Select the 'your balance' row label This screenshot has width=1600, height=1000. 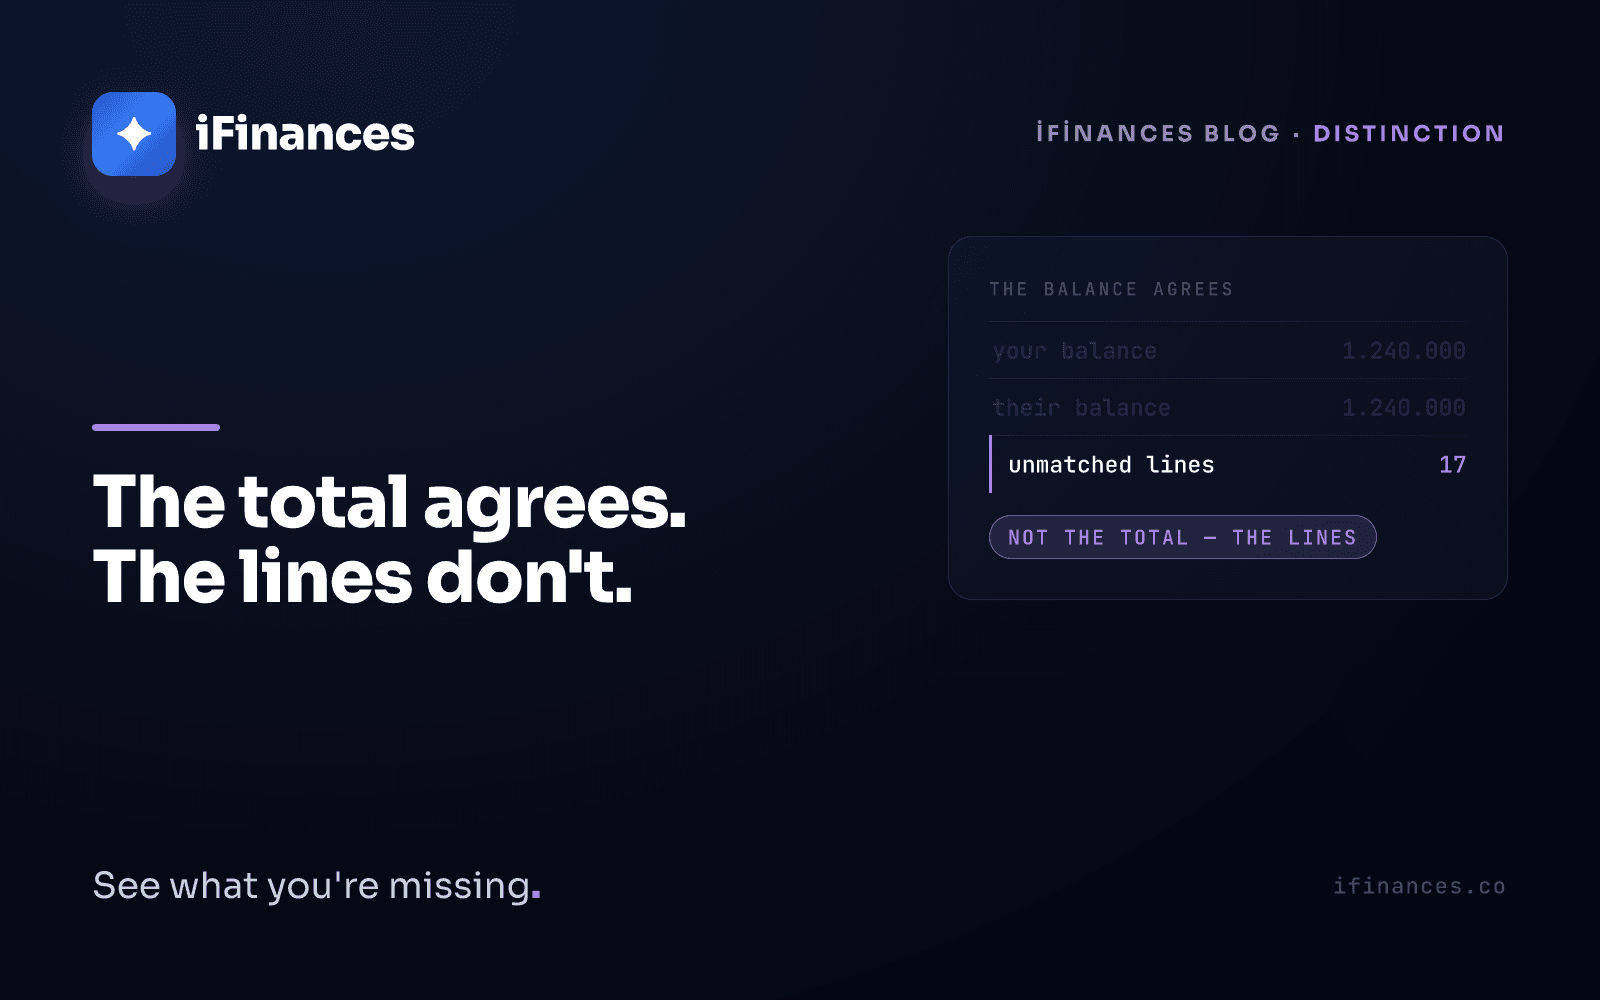[x=1075, y=351]
